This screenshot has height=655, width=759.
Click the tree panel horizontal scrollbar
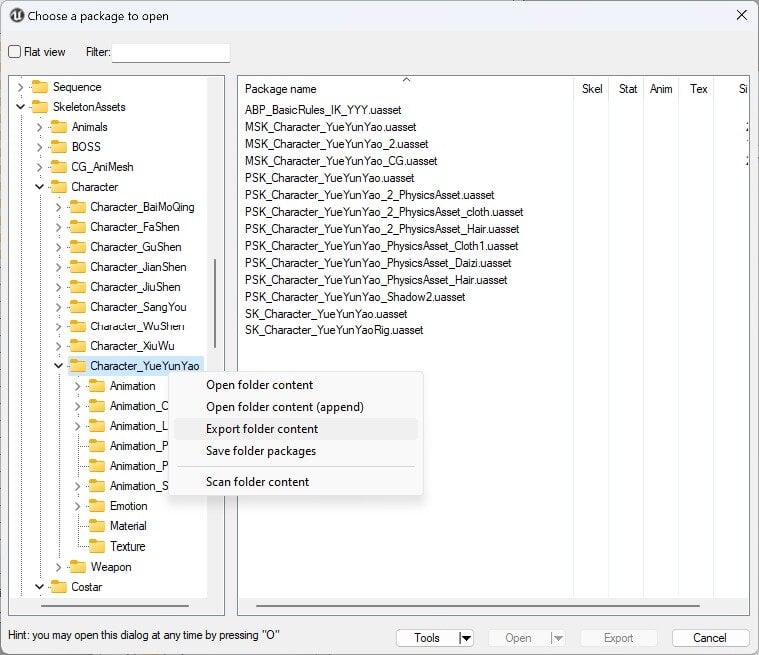point(115,606)
